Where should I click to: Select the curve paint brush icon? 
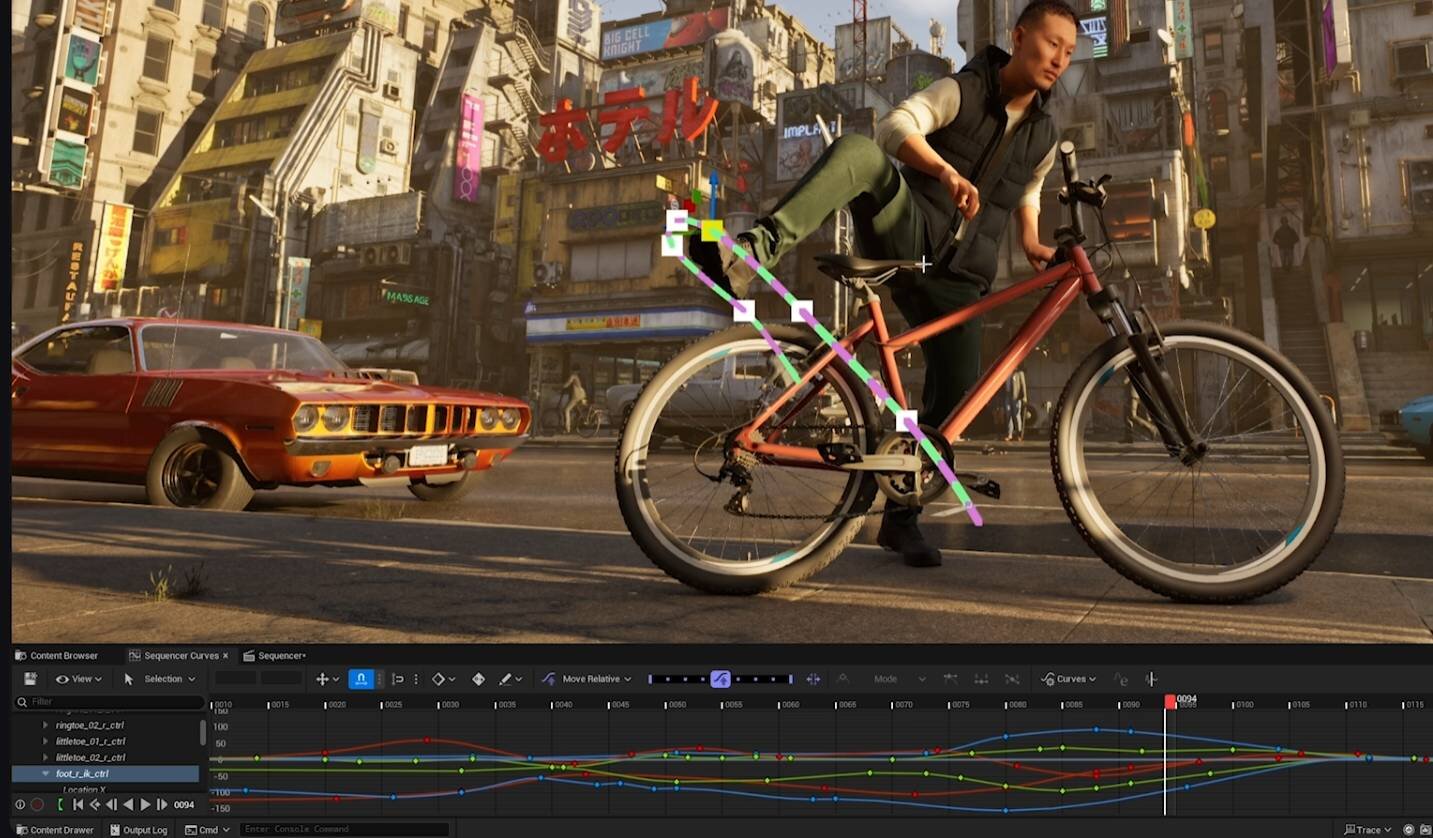pyautogui.click(x=505, y=679)
